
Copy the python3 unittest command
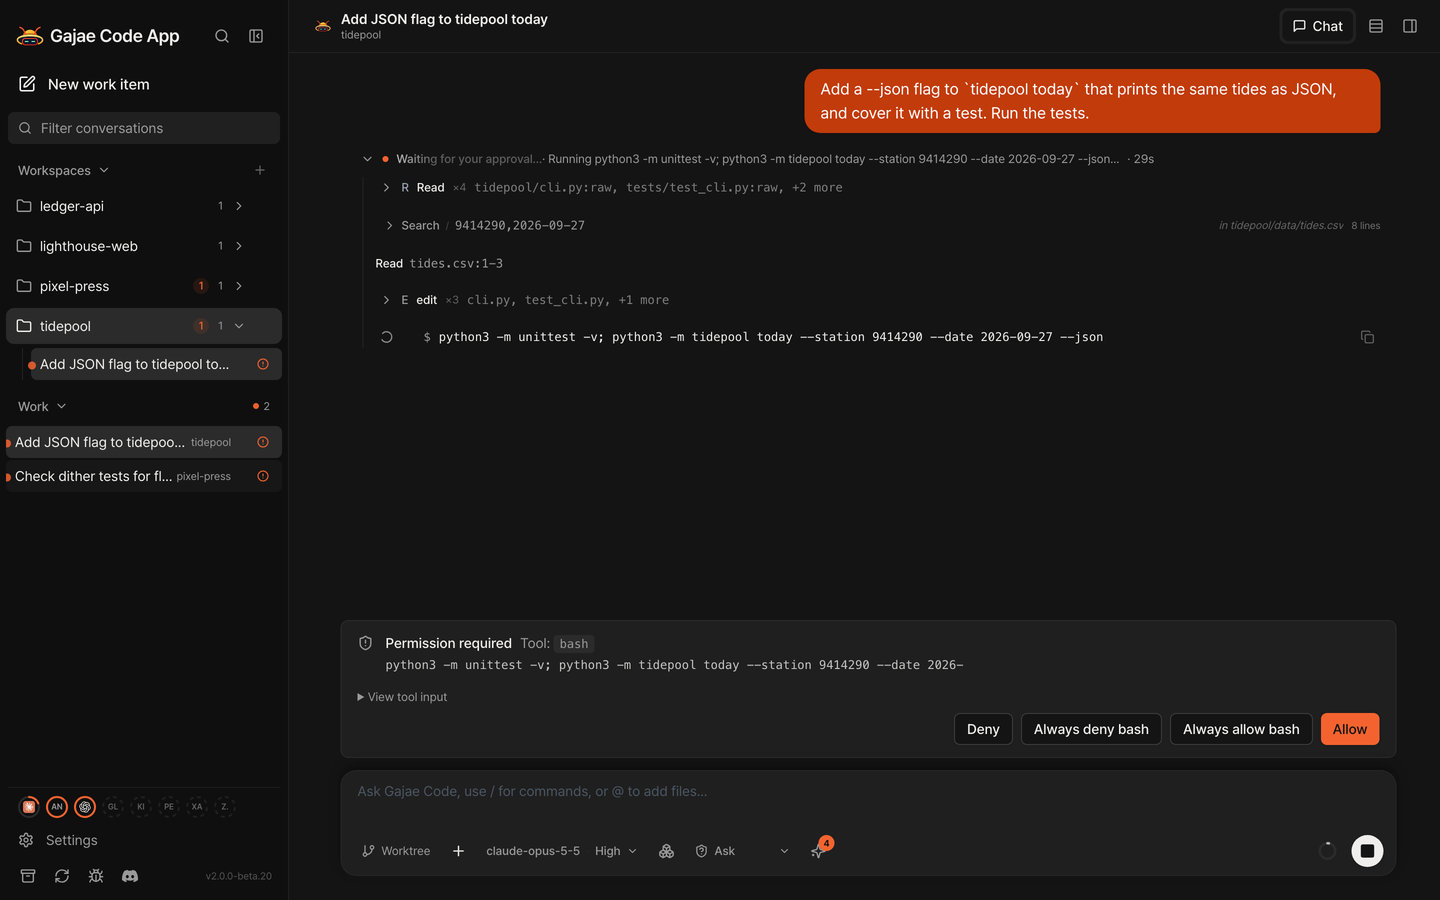tap(1367, 337)
